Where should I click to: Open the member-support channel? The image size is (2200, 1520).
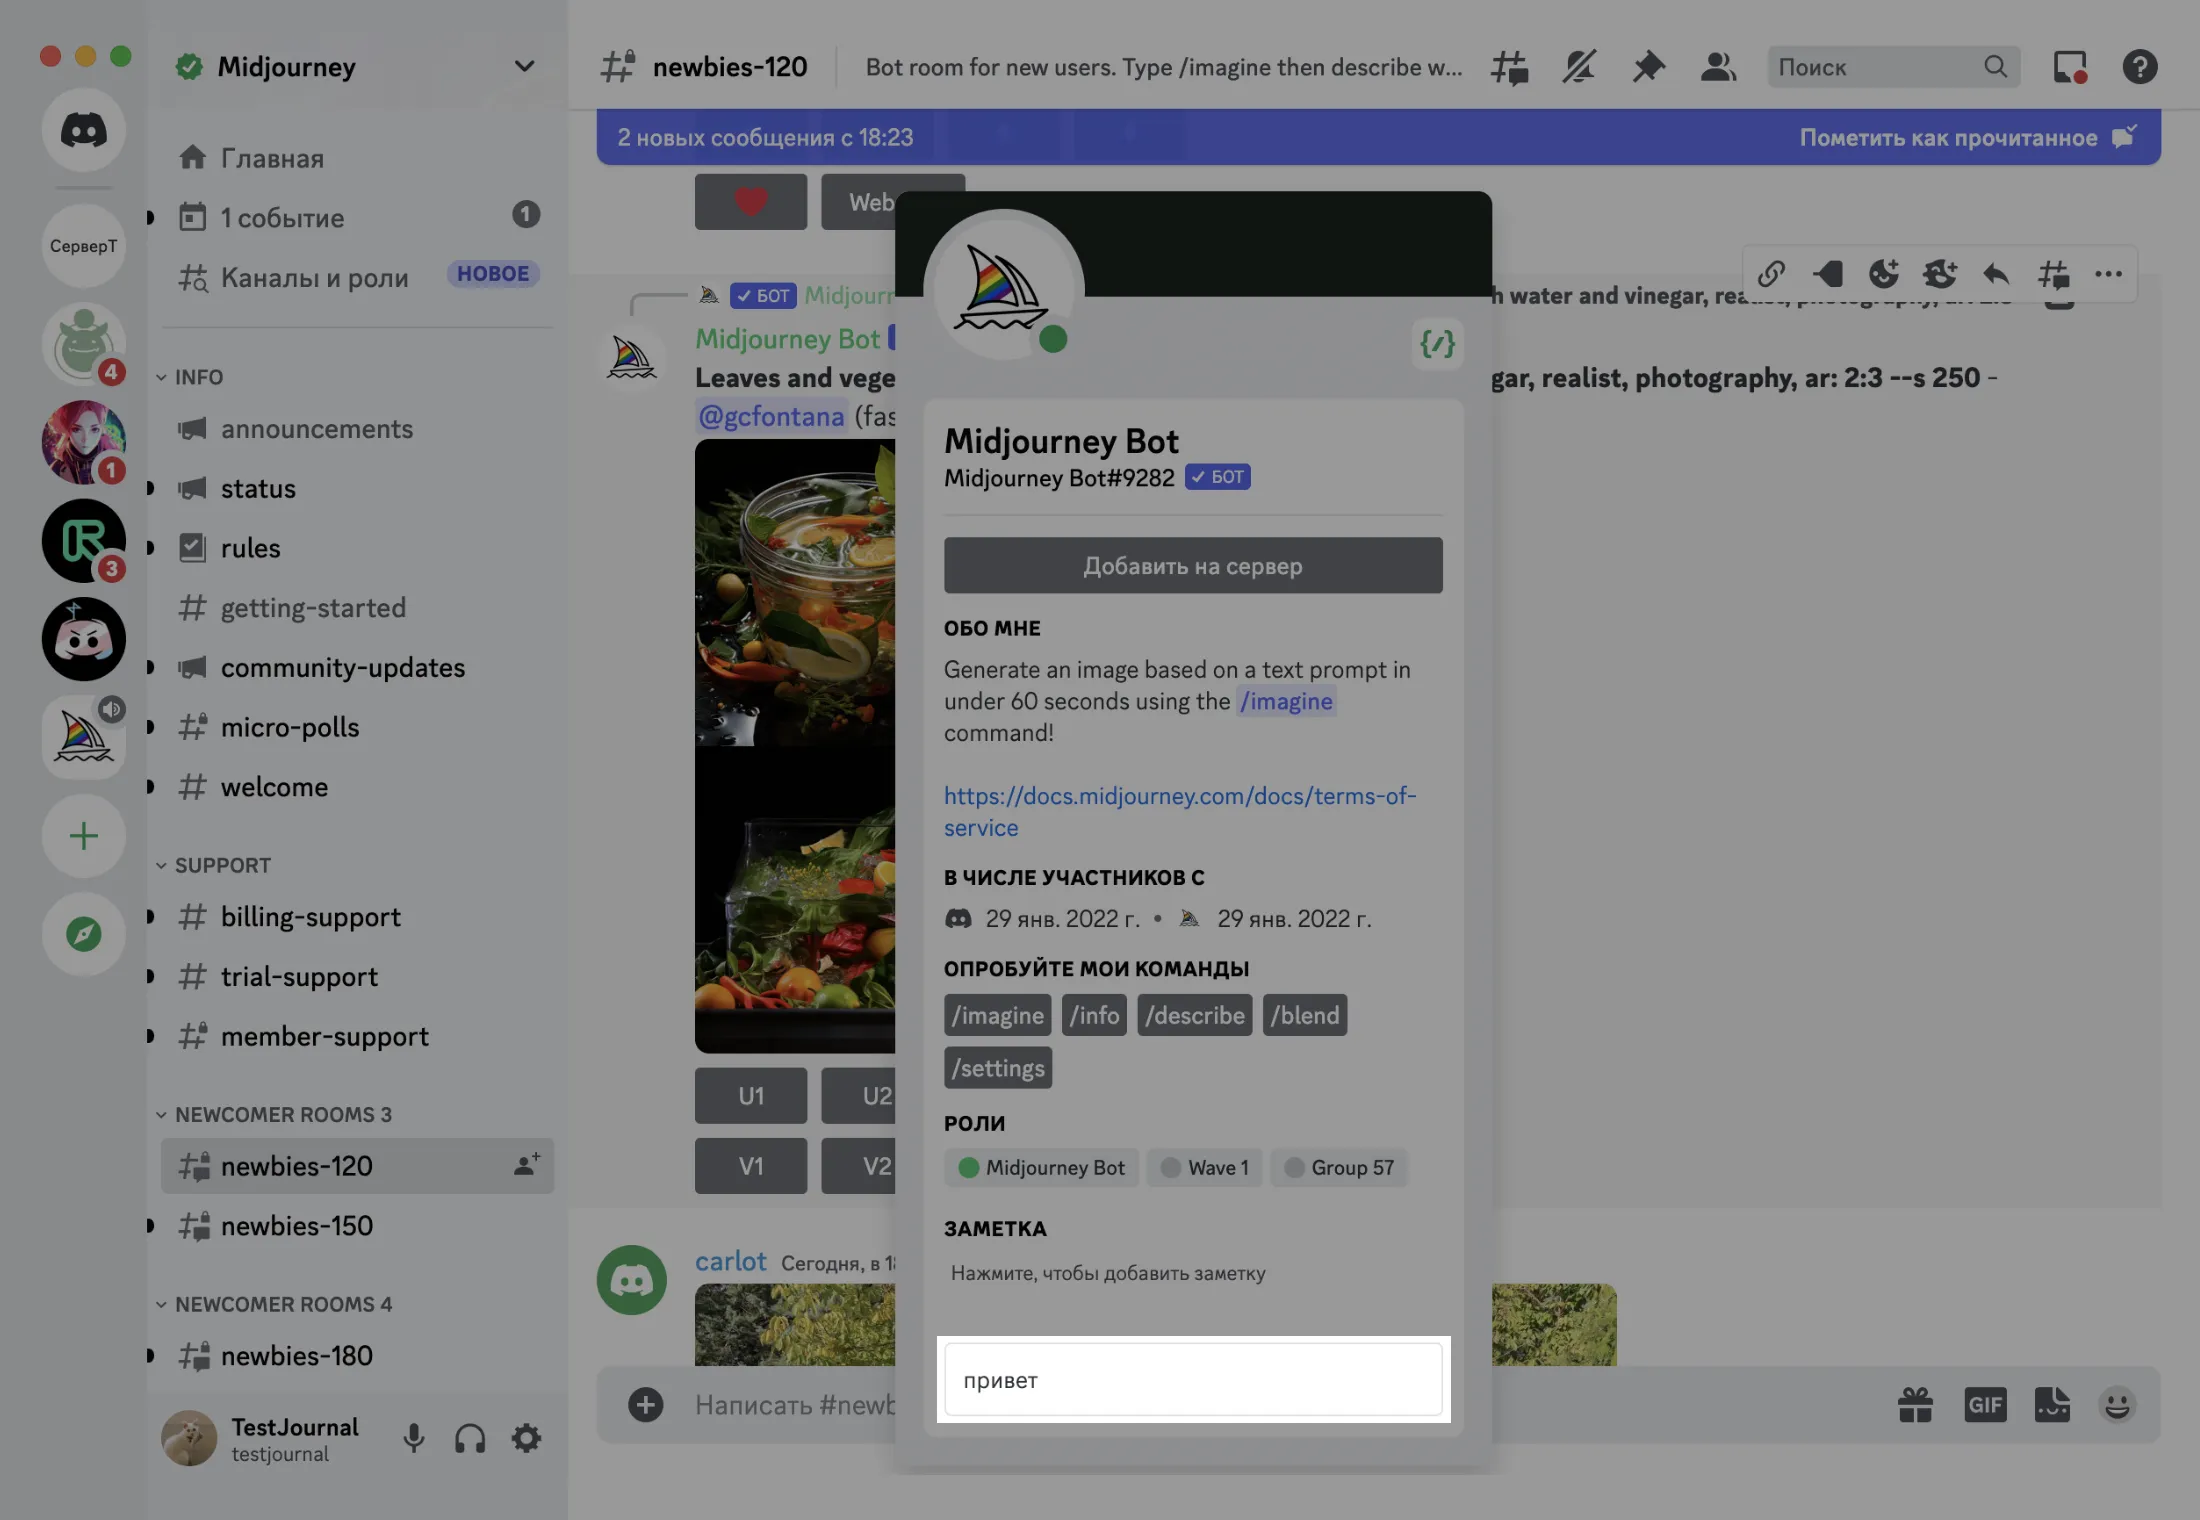click(357, 1036)
